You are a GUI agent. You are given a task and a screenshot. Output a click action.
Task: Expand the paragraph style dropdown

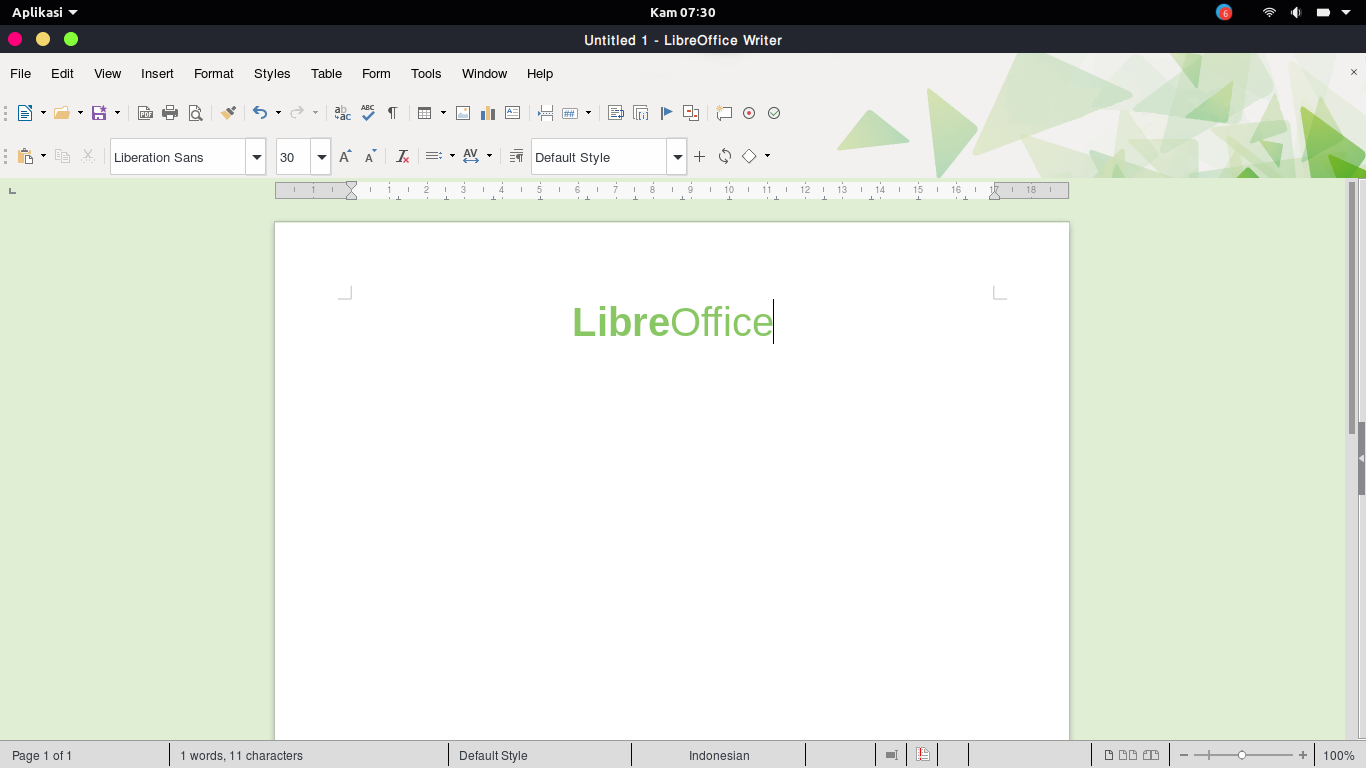coord(677,157)
